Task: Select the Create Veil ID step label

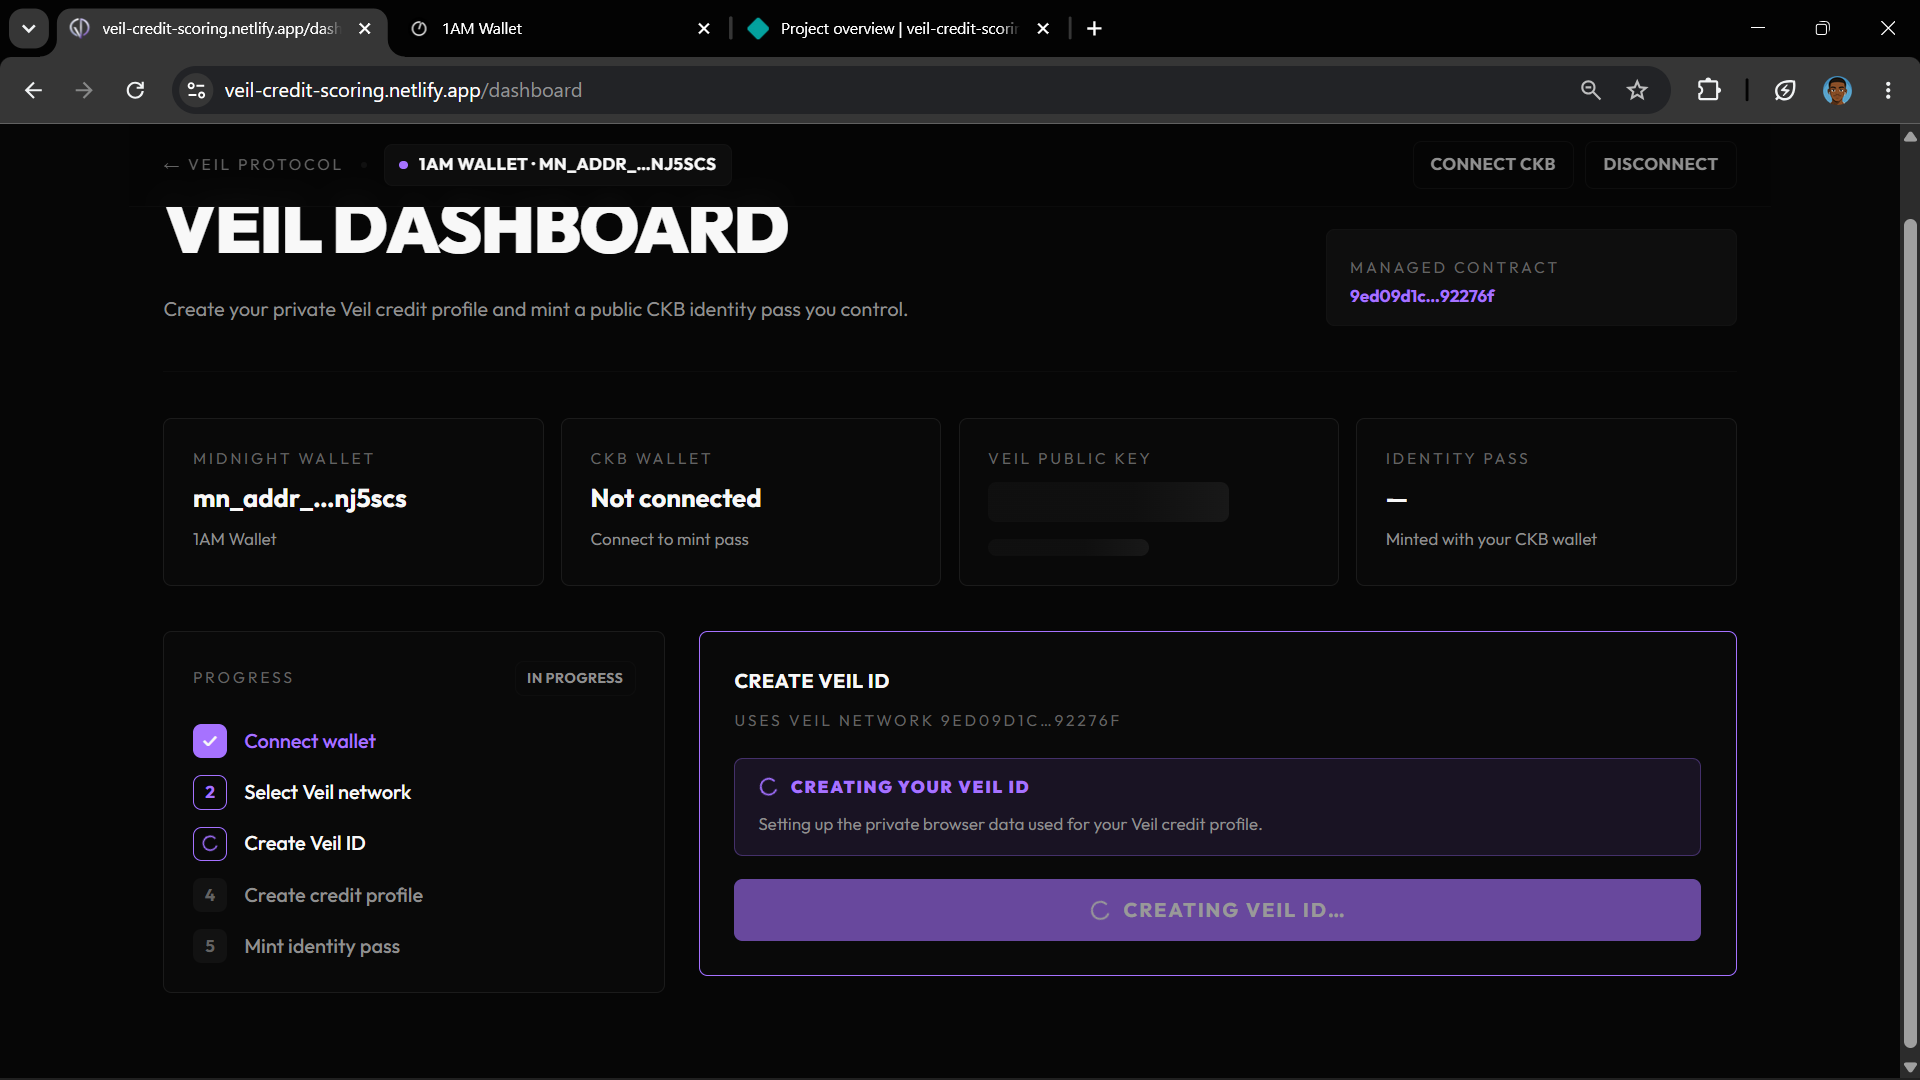Action: coord(305,843)
